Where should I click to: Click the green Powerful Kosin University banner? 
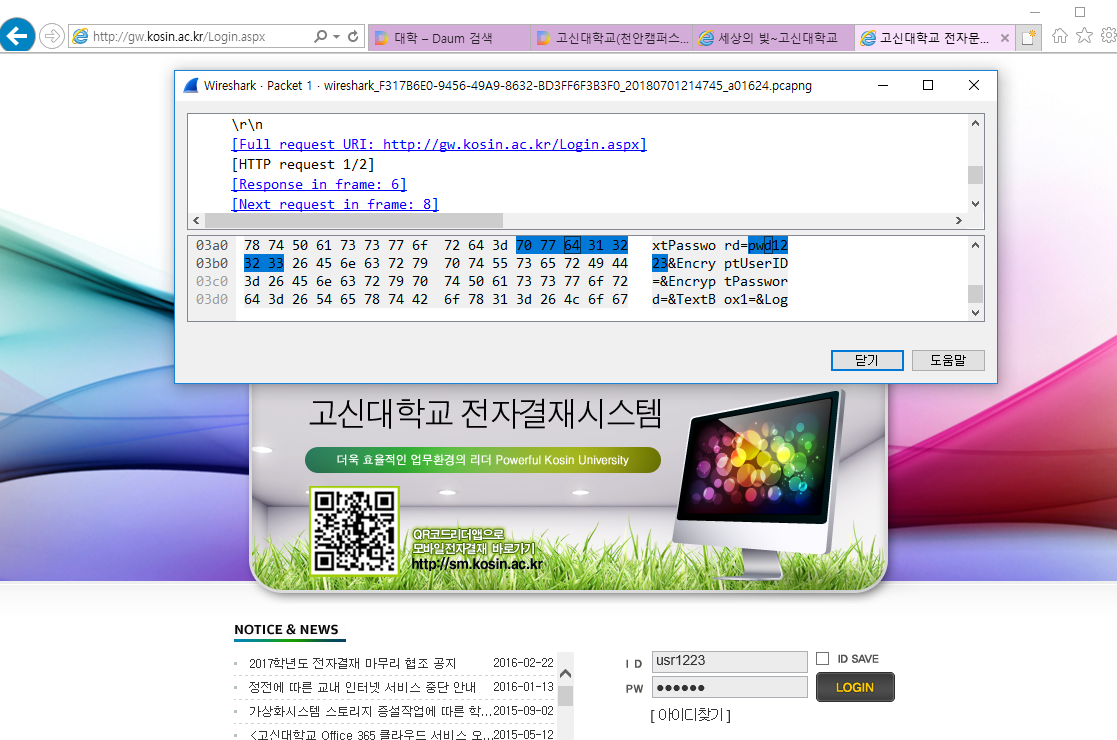point(482,460)
